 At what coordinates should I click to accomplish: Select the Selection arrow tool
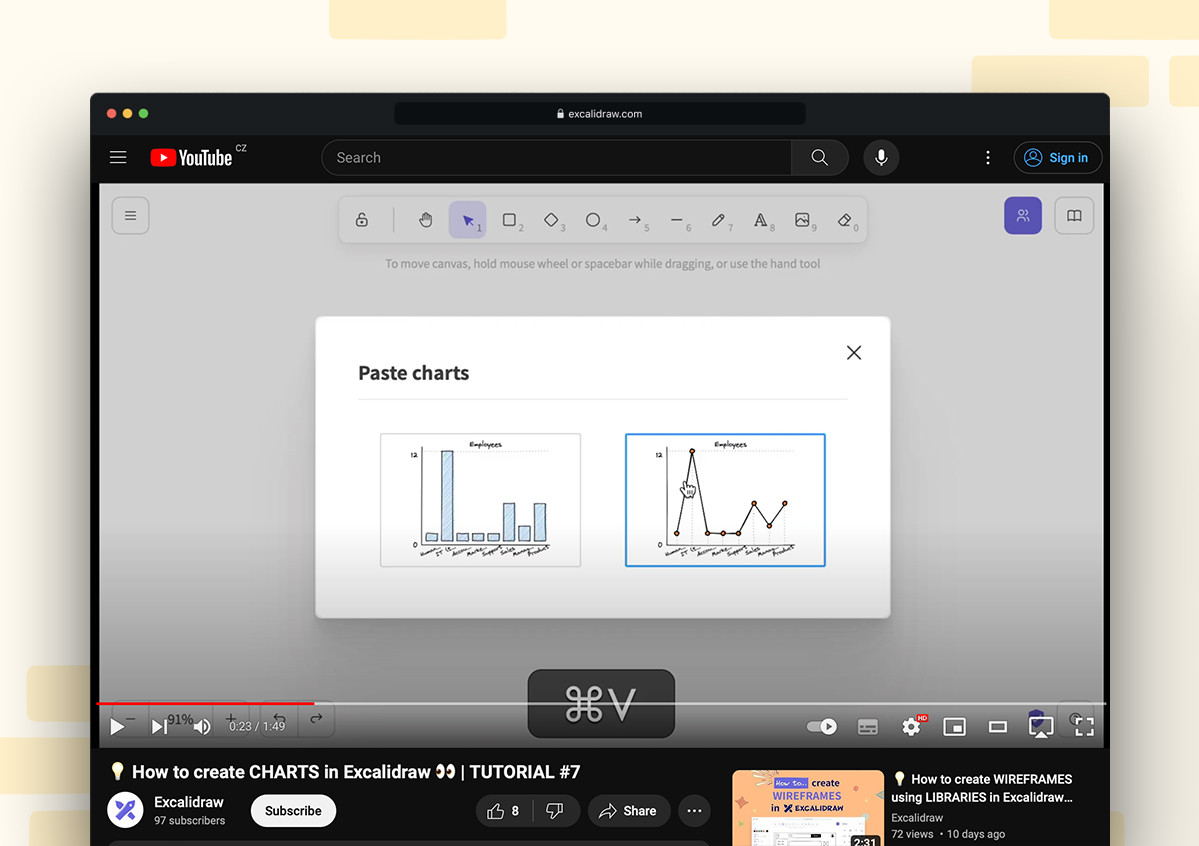coord(467,220)
